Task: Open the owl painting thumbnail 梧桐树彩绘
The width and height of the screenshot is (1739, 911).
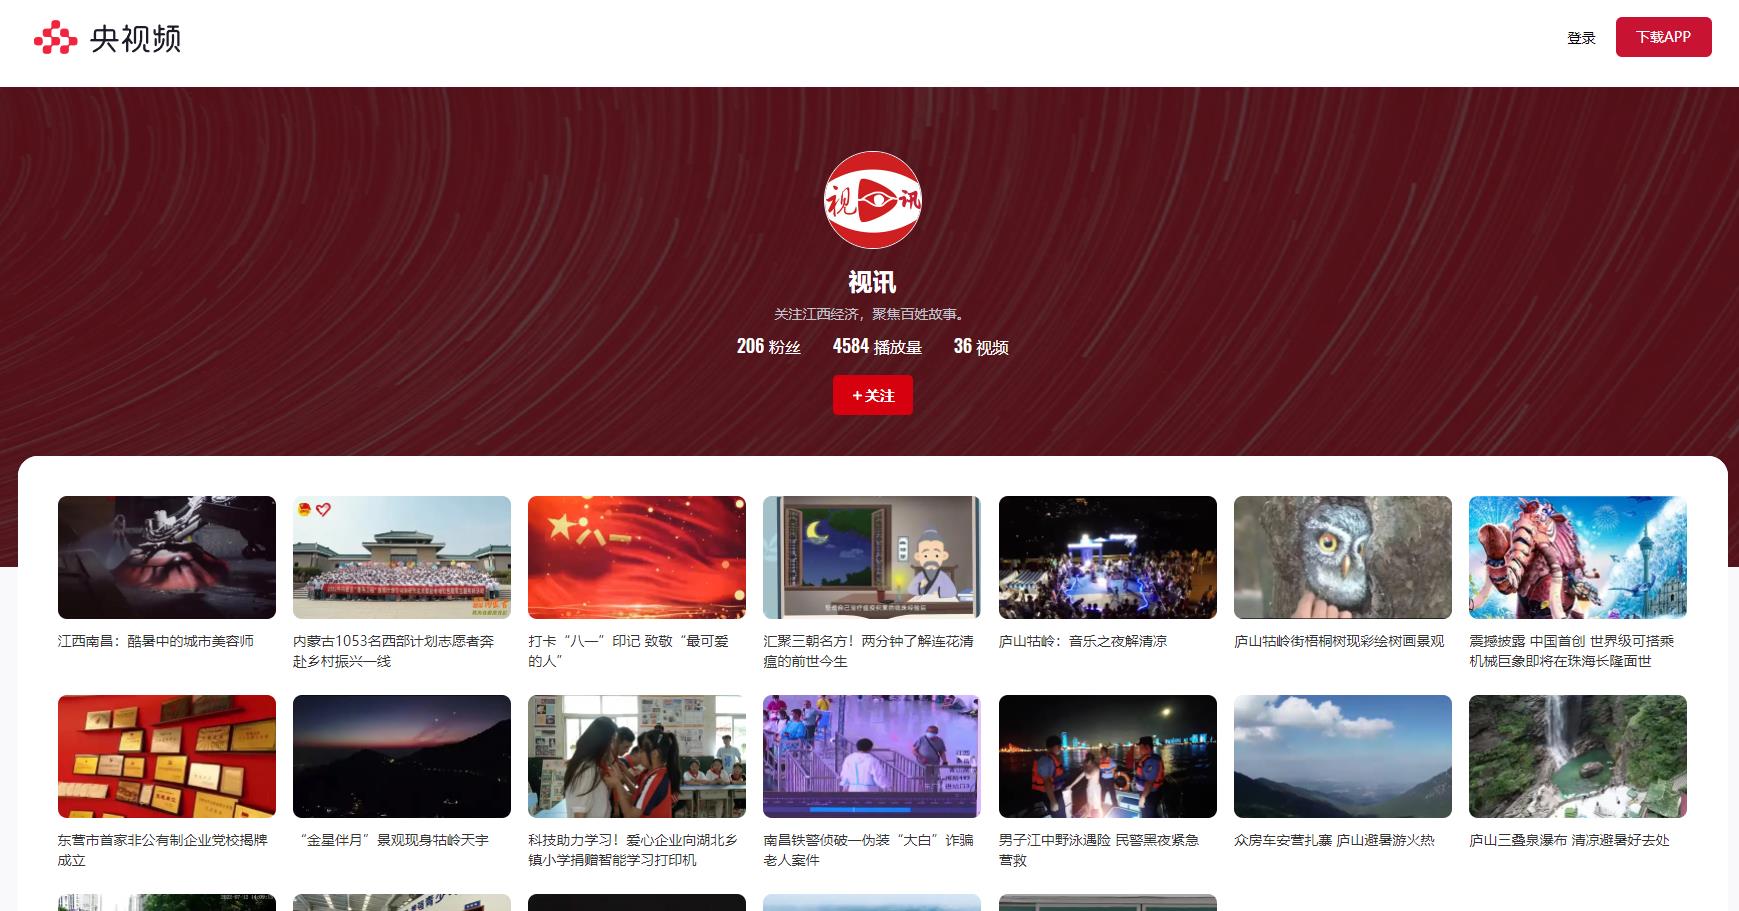Action: (1343, 557)
